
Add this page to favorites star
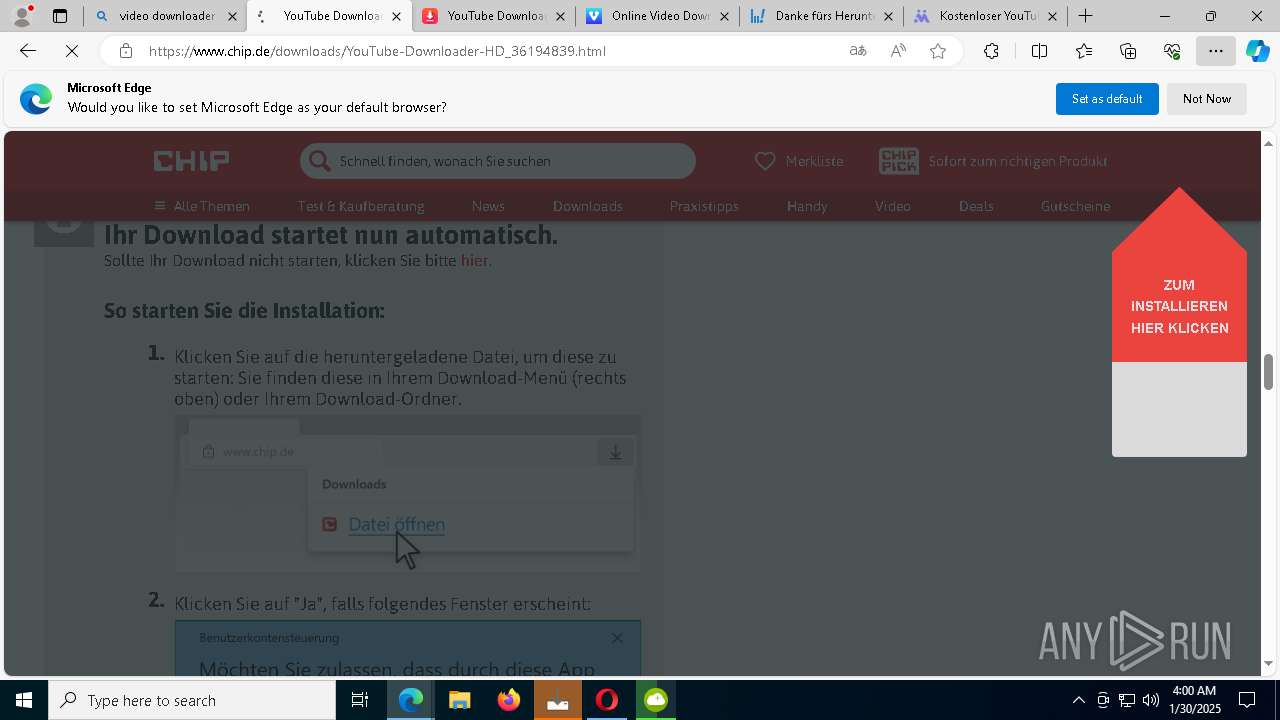coord(938,51)
